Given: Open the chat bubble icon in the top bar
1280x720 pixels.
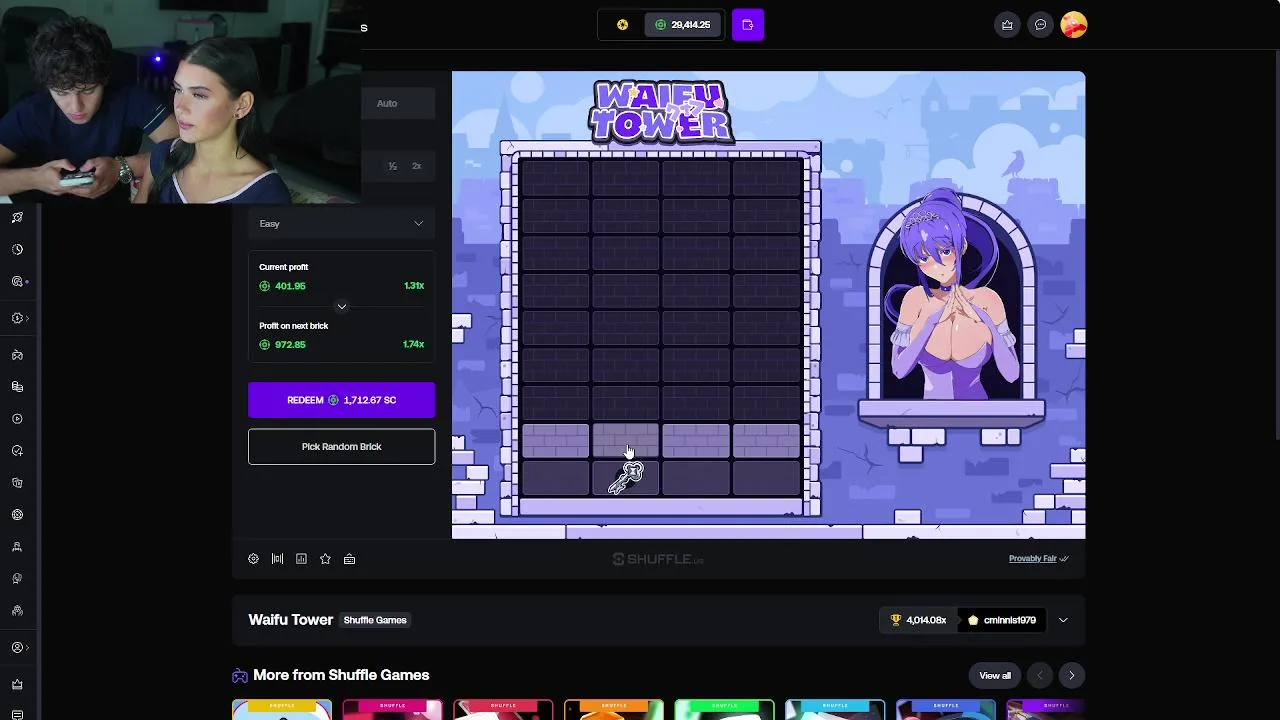Looking at the screenshot, I should pos(1040,25).
